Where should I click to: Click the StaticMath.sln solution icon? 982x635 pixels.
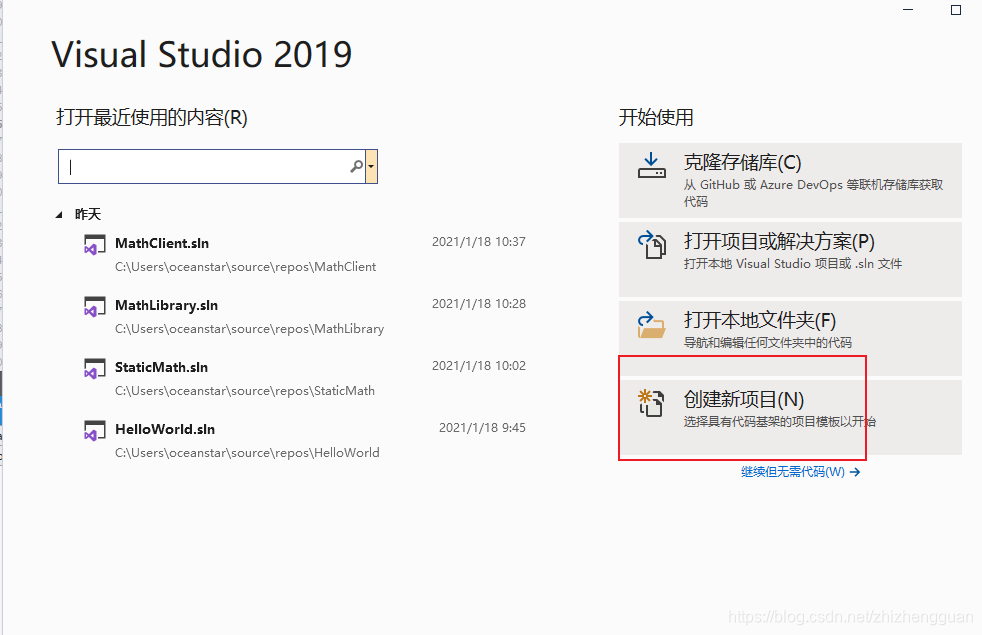pyautogui.click(x=95, y=368)
